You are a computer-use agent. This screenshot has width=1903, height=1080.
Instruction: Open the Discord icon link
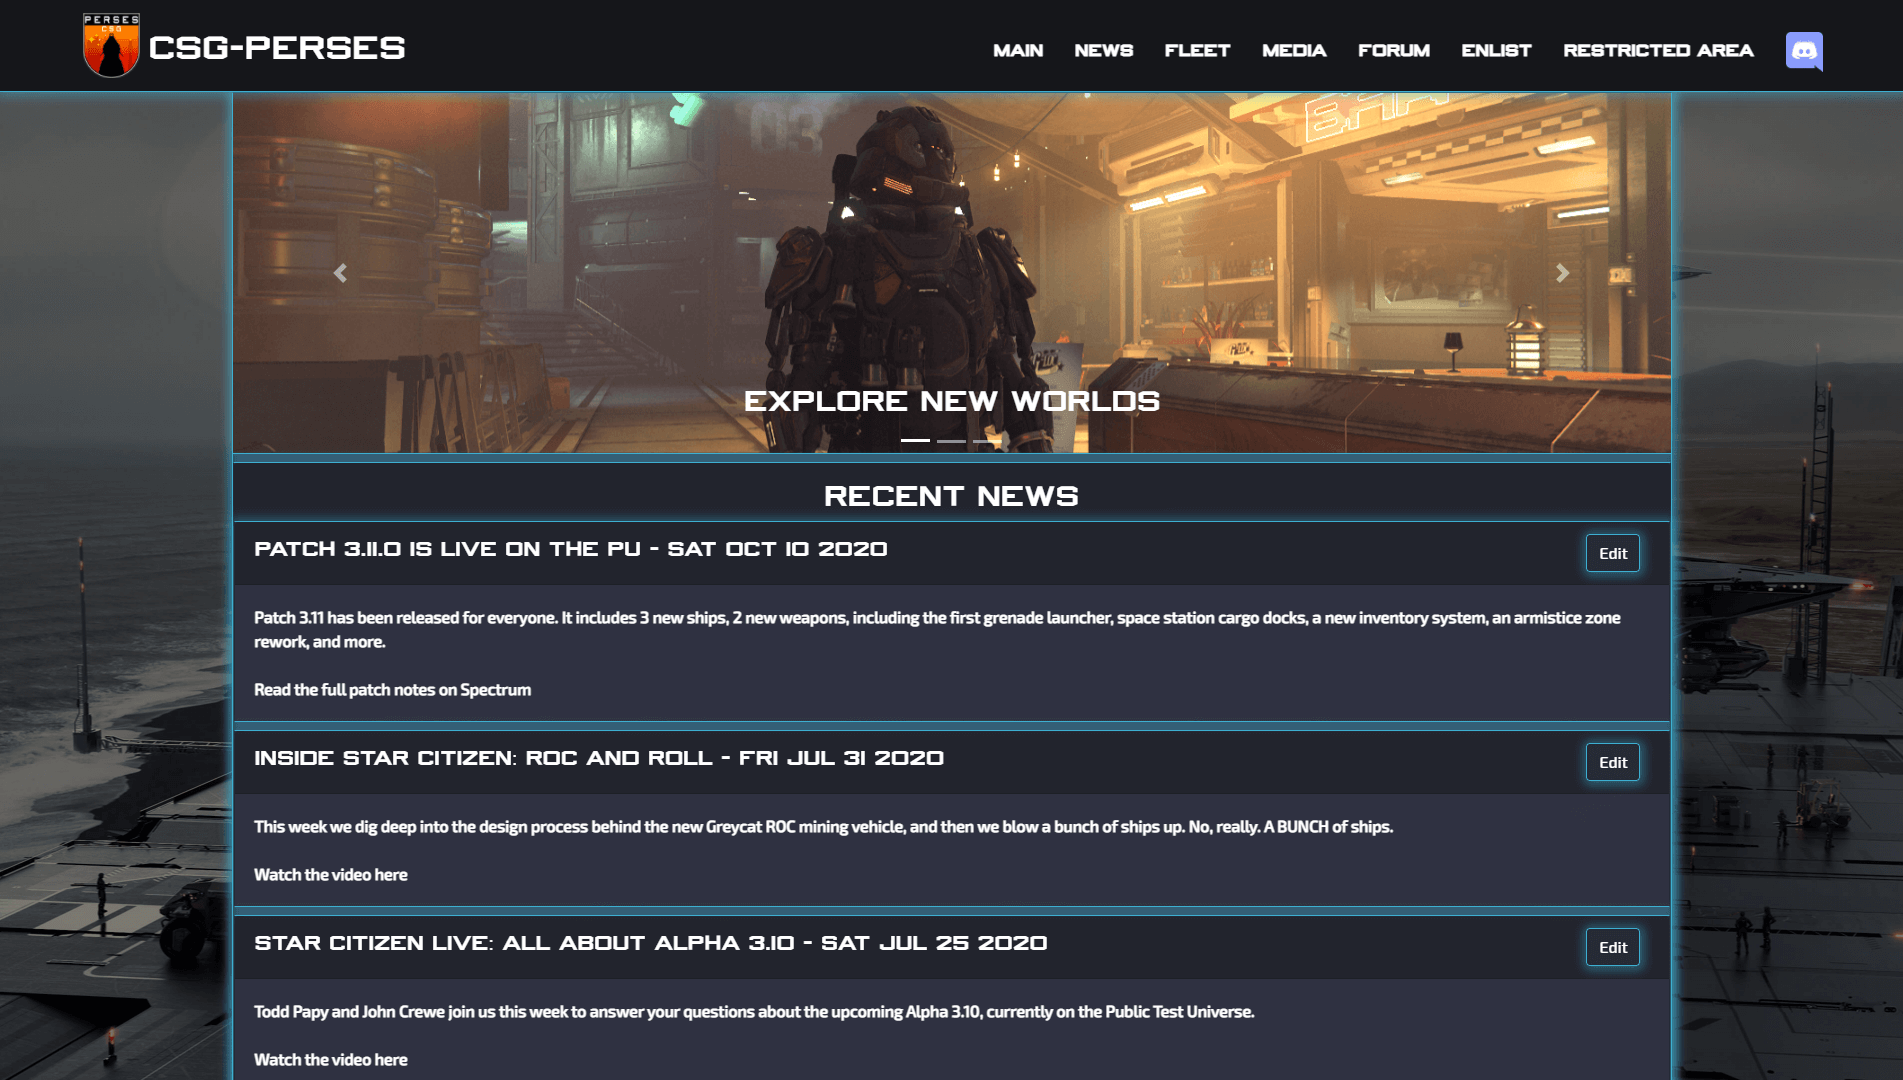[1803, 51]
